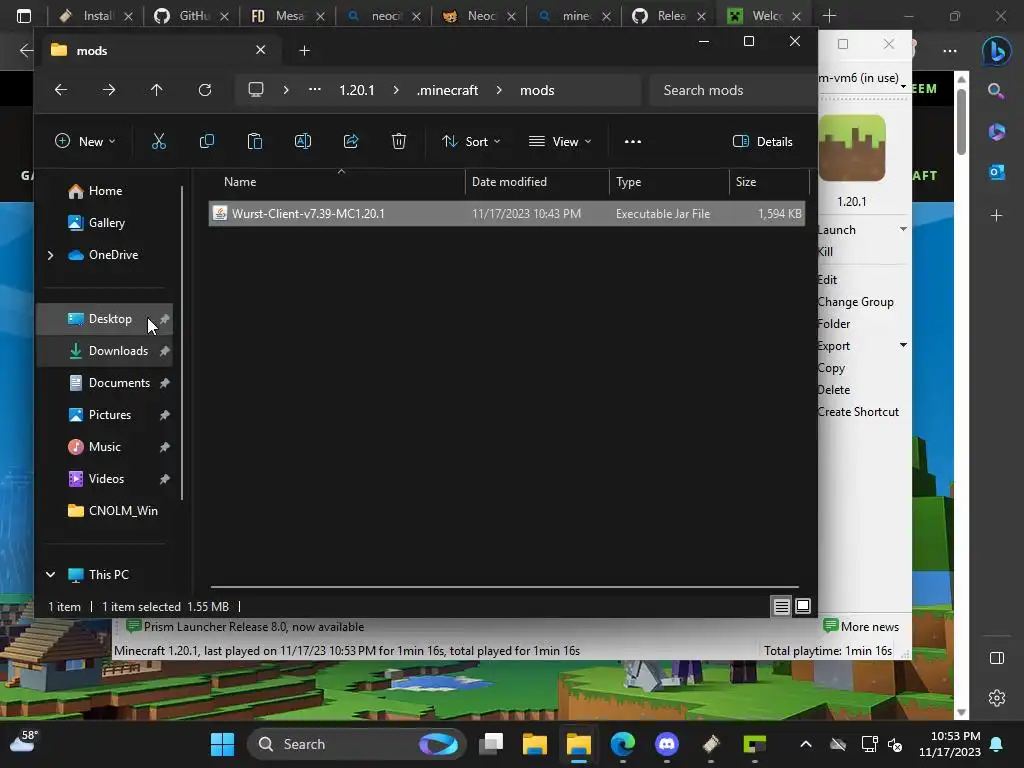Select the Wurst-Client-v7.39-MC1.20.1 file

[x=506, y=214]
